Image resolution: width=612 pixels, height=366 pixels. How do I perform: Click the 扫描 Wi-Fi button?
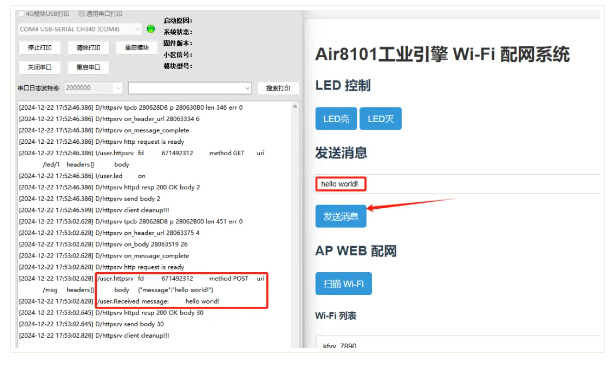tap(343, 284)
